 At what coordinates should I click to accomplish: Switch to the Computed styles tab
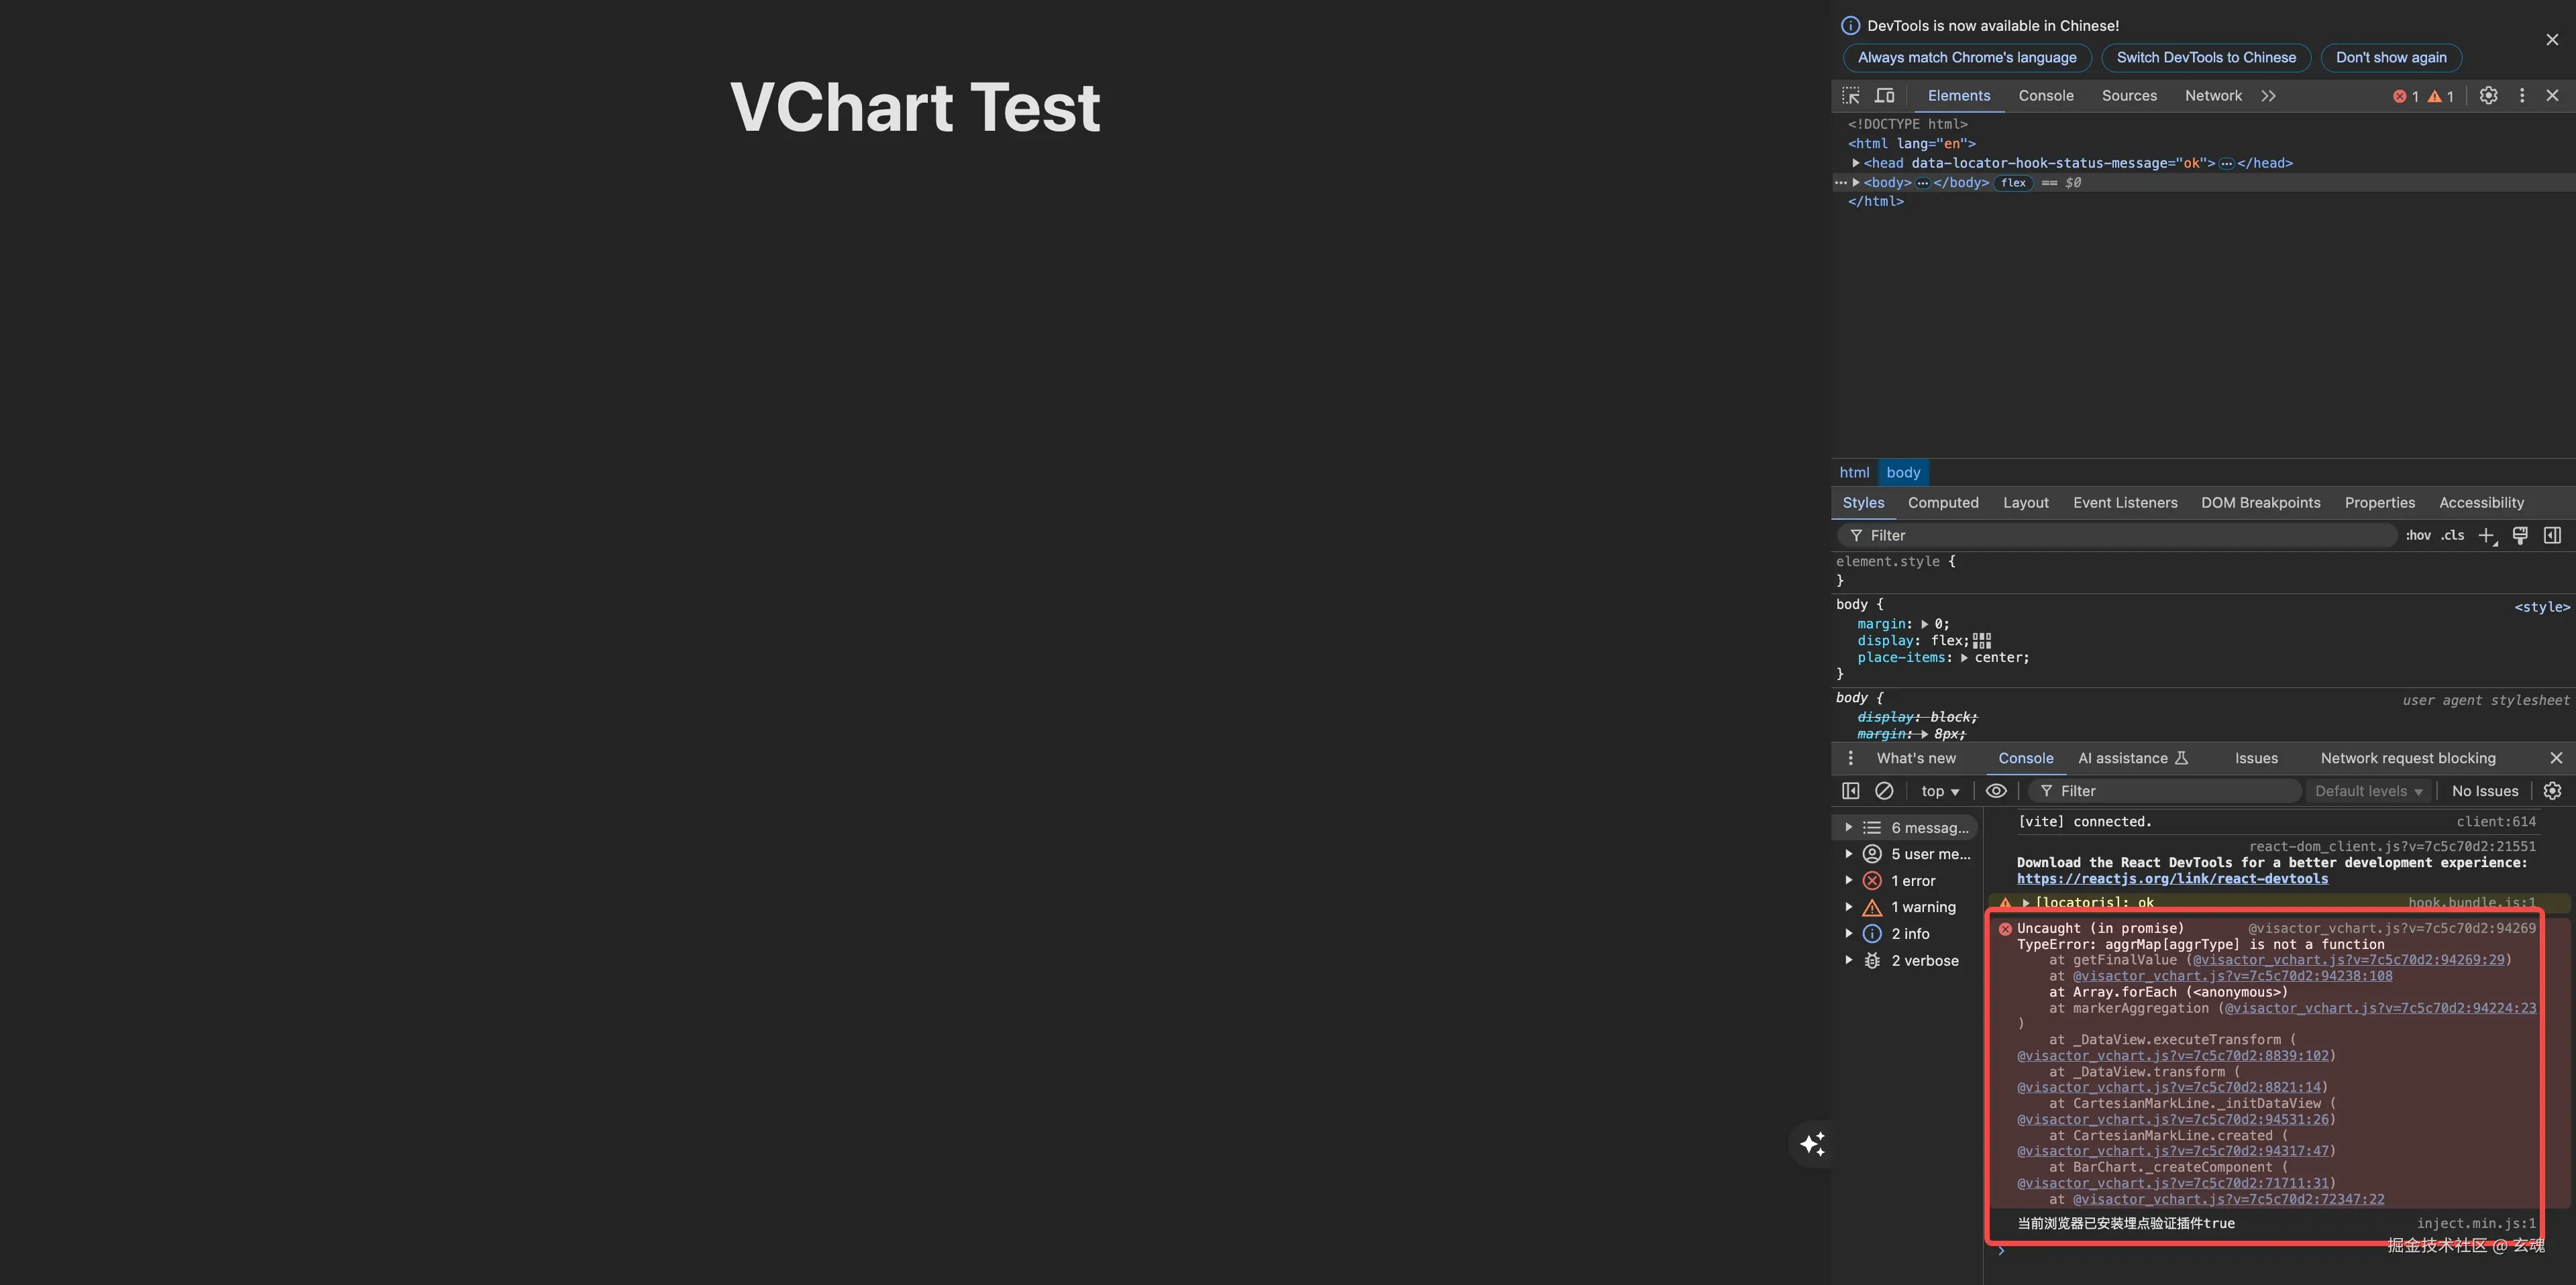(x=1943, y=503)
